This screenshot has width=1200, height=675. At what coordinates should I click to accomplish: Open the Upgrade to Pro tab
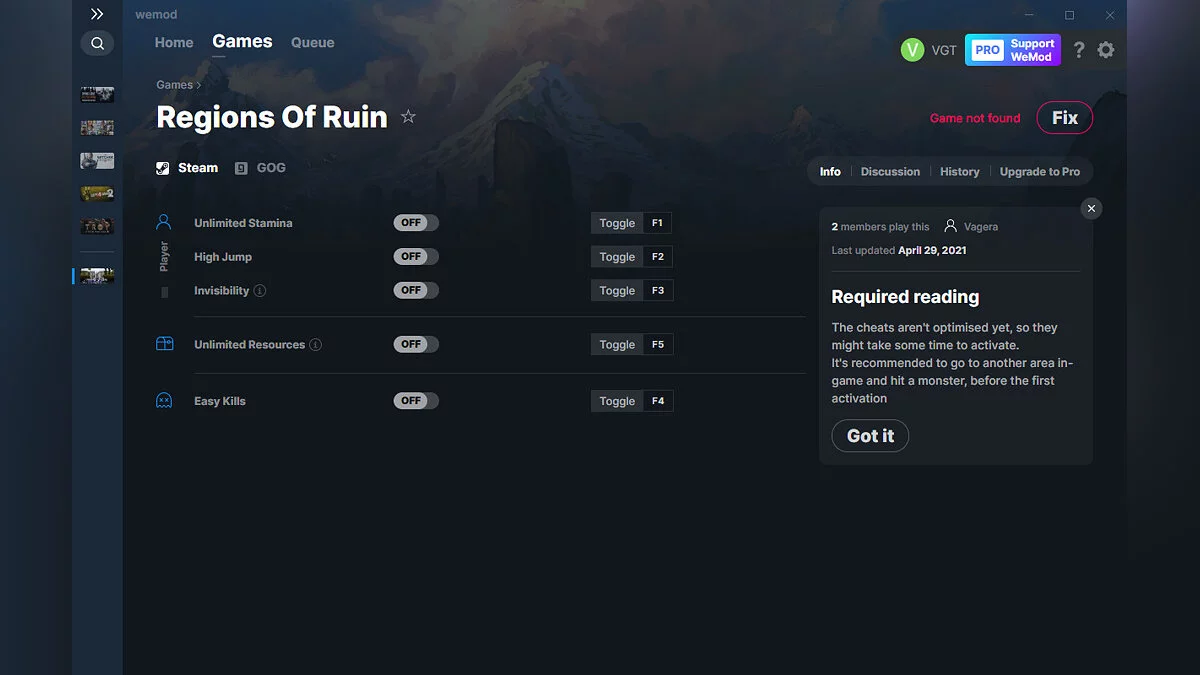coord(1040,172)
